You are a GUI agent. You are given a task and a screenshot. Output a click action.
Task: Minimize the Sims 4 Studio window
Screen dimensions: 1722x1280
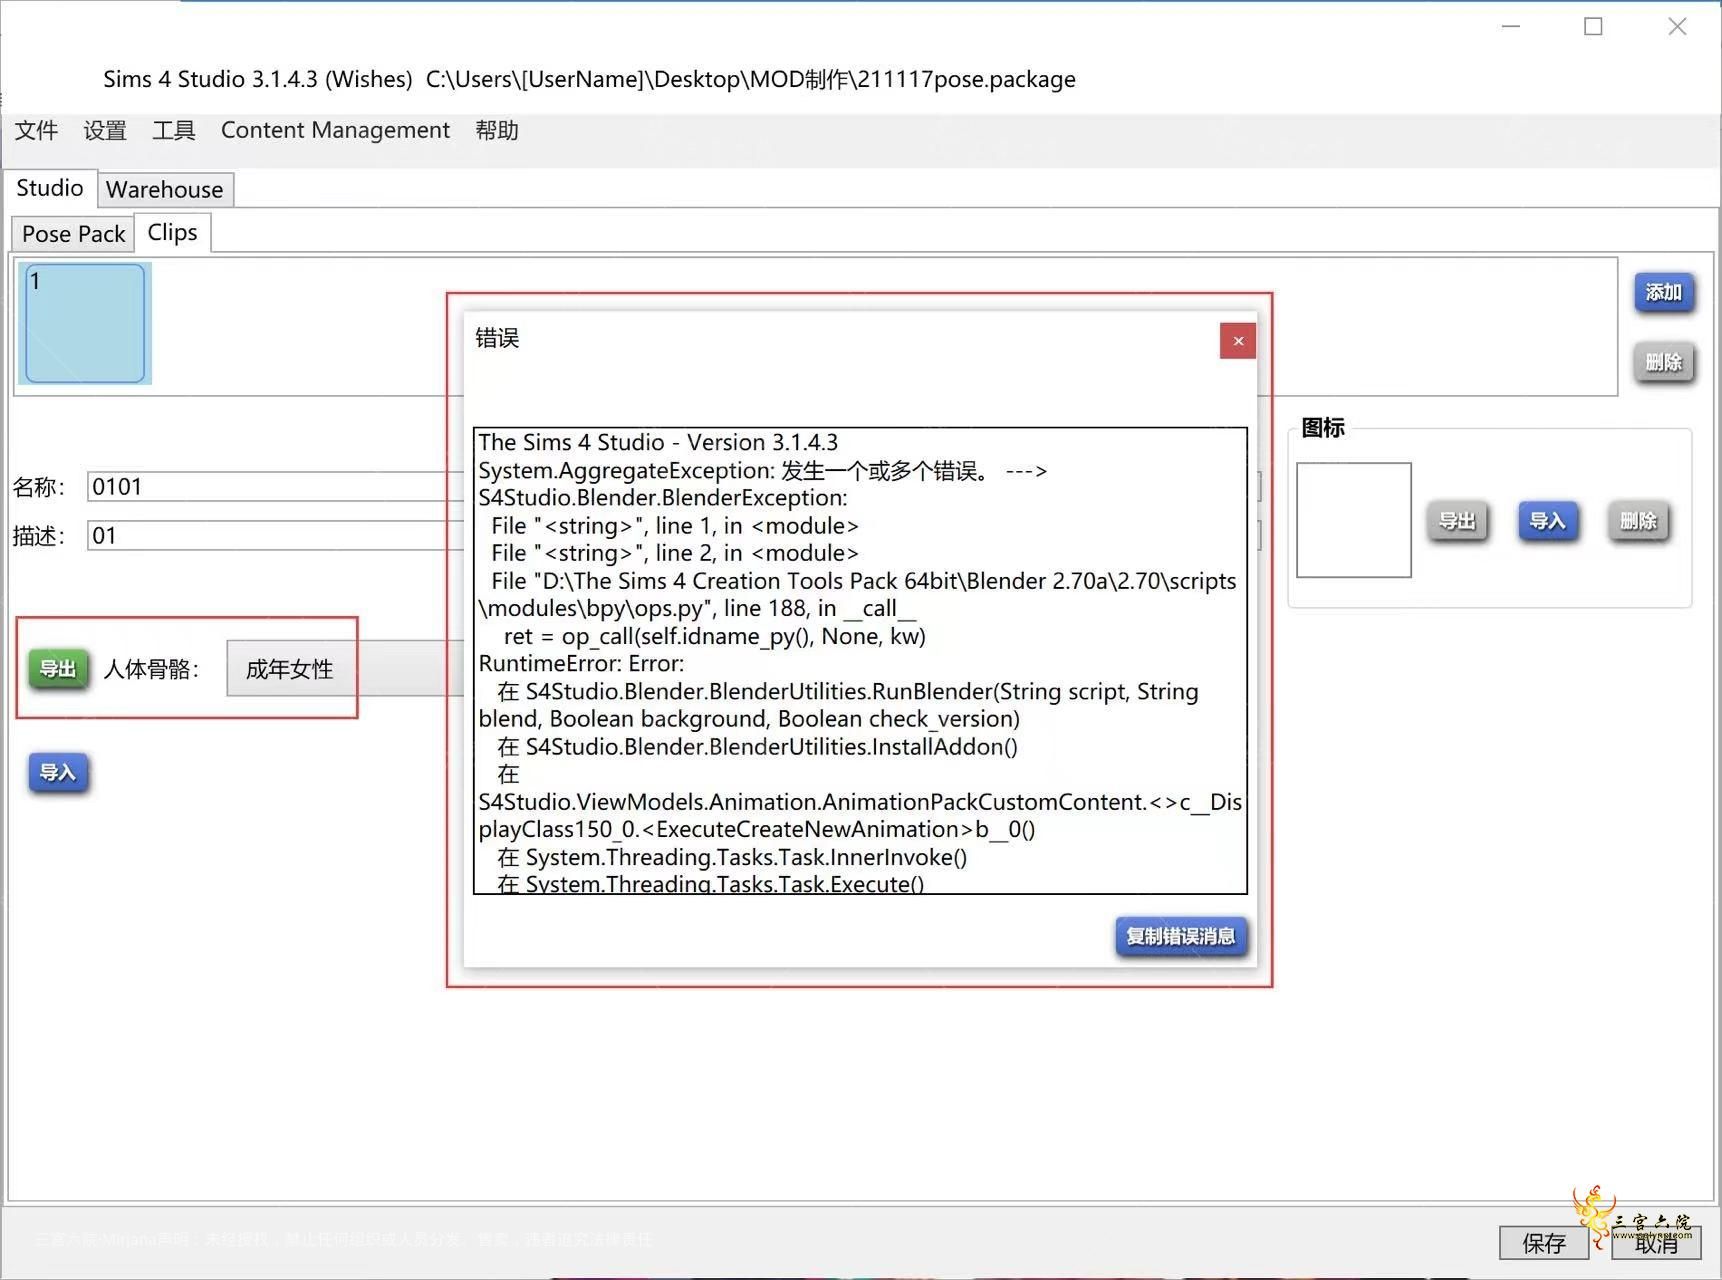[1511, 27]
